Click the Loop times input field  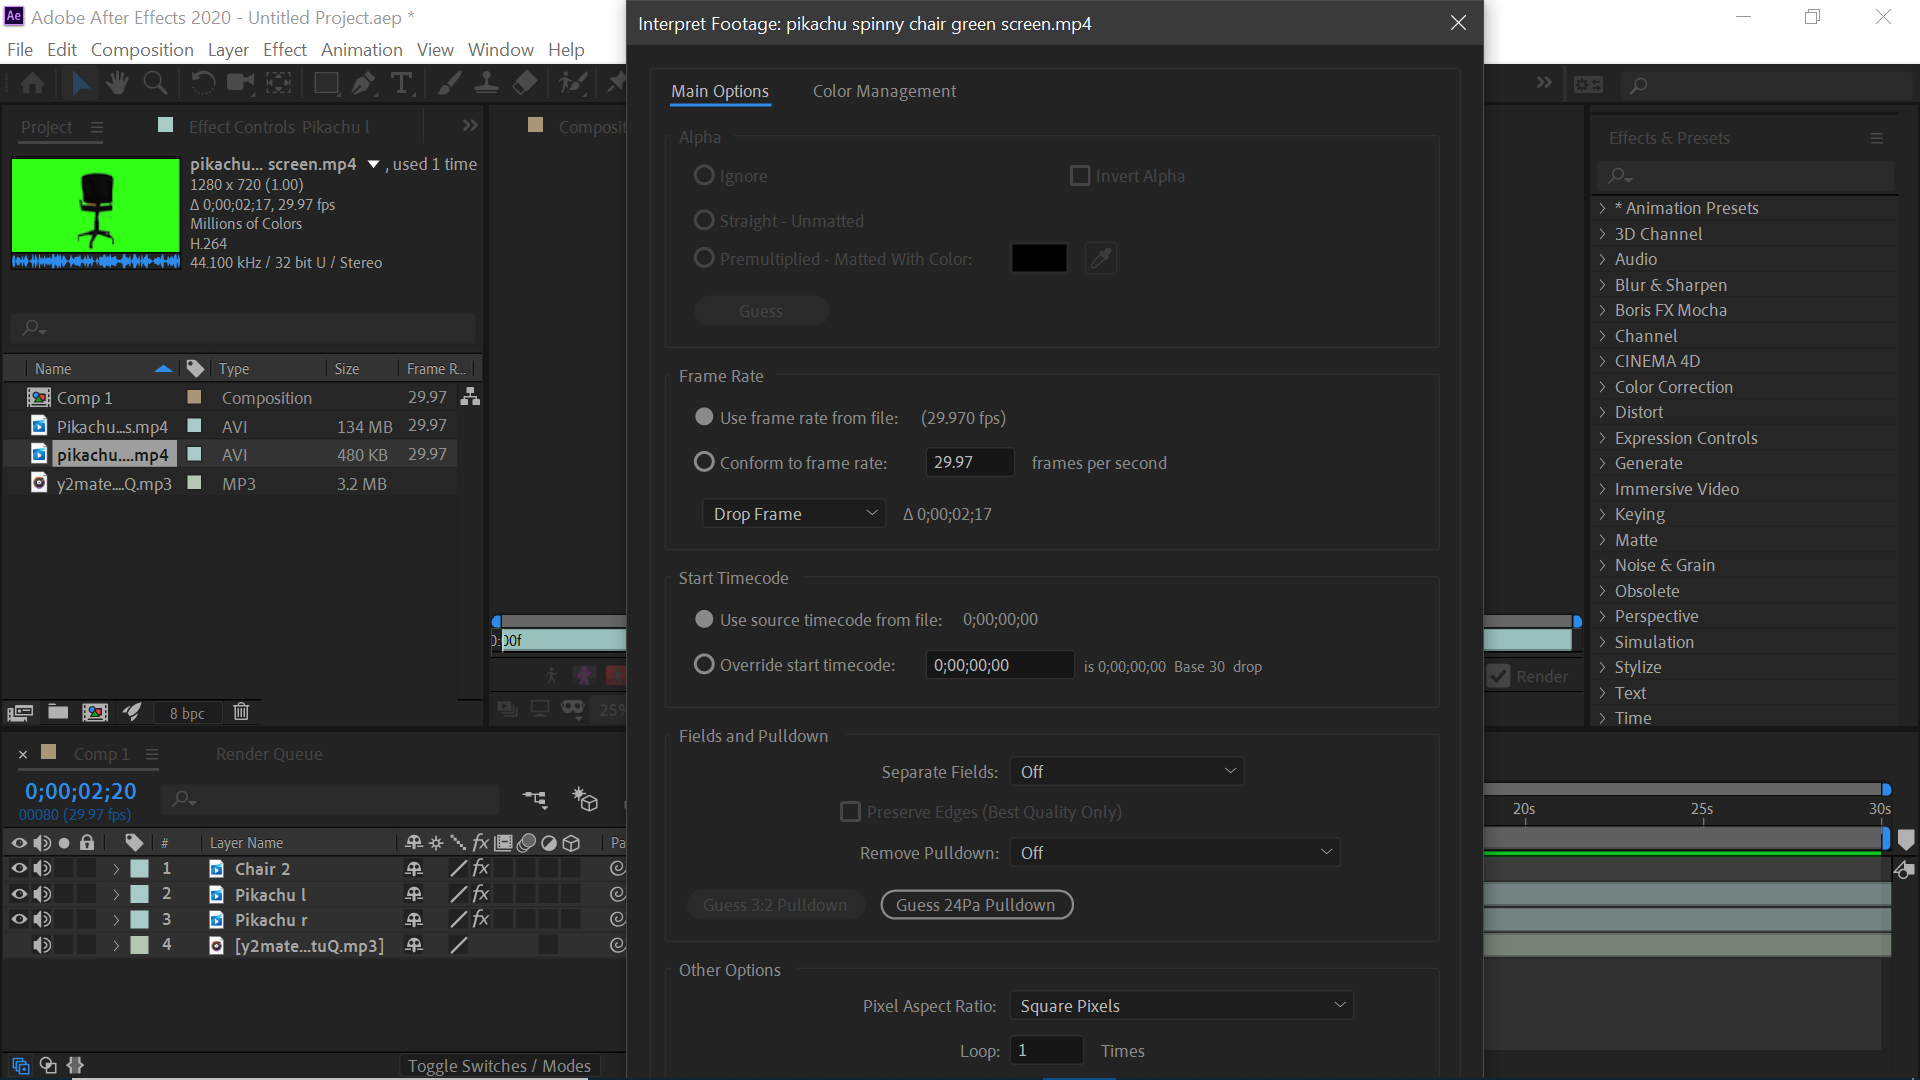pos(1046,1050)
